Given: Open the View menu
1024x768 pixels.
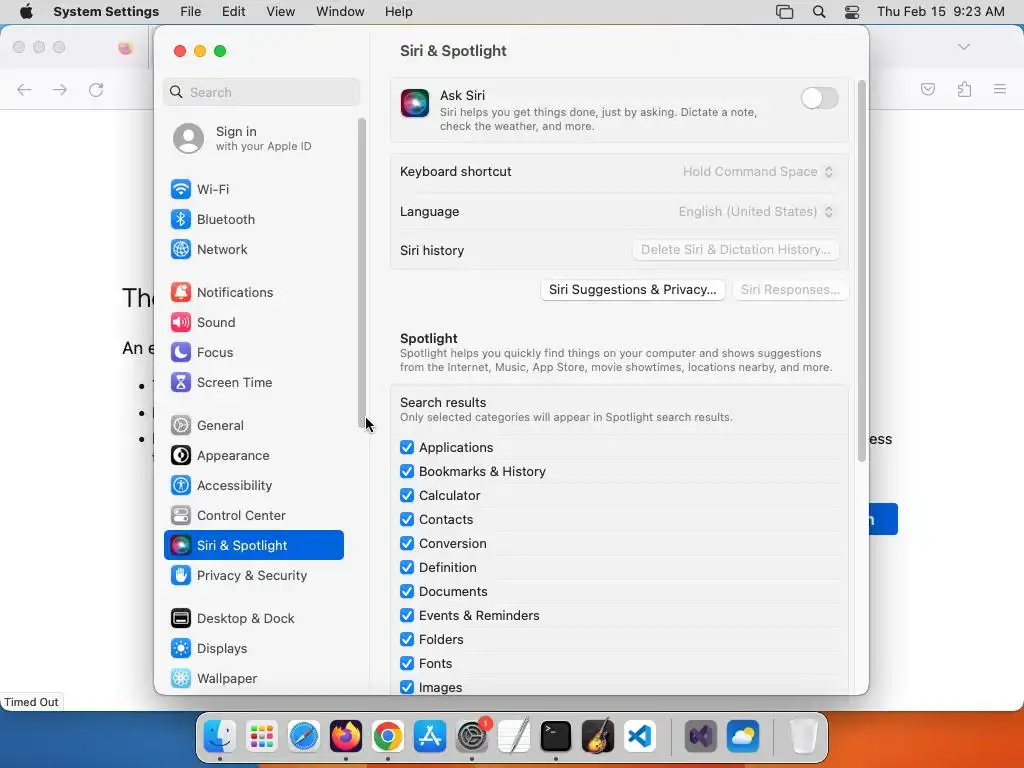Looking at the screenshot, I should pyautogui.click(x=281, y=12).
